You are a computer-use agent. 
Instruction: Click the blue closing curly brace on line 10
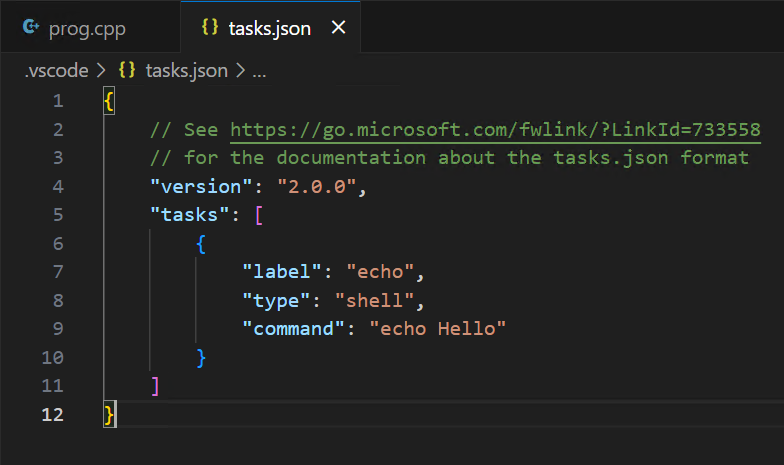tap(201, 358)
